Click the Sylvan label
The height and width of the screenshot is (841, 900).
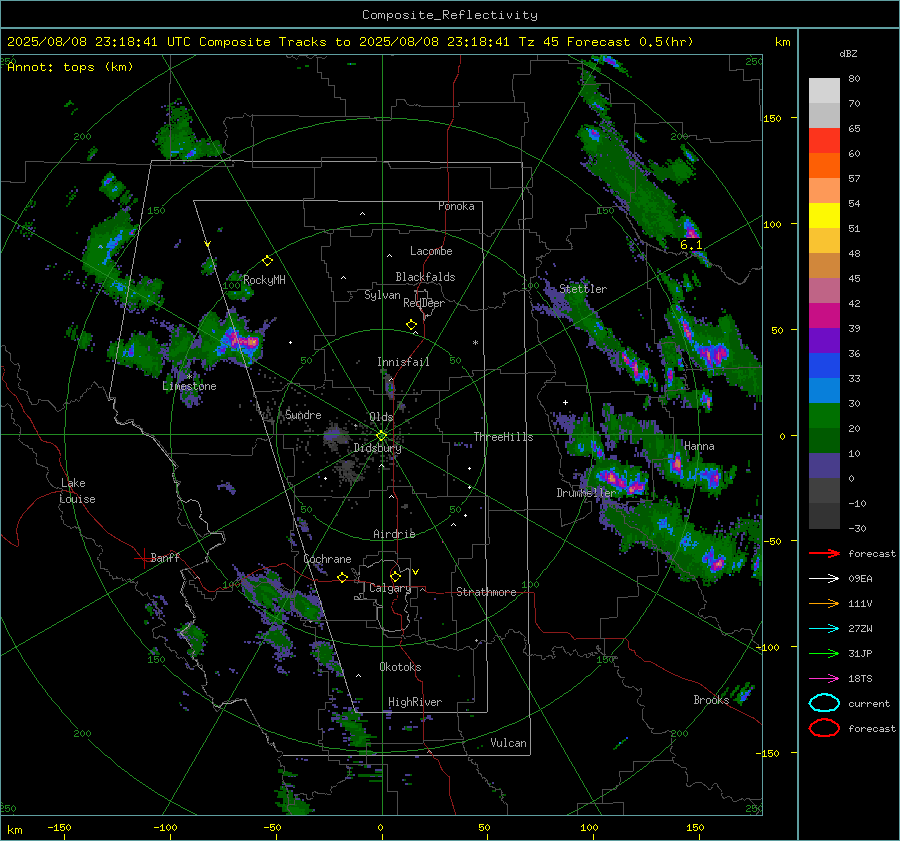click(x=382, y=295)
